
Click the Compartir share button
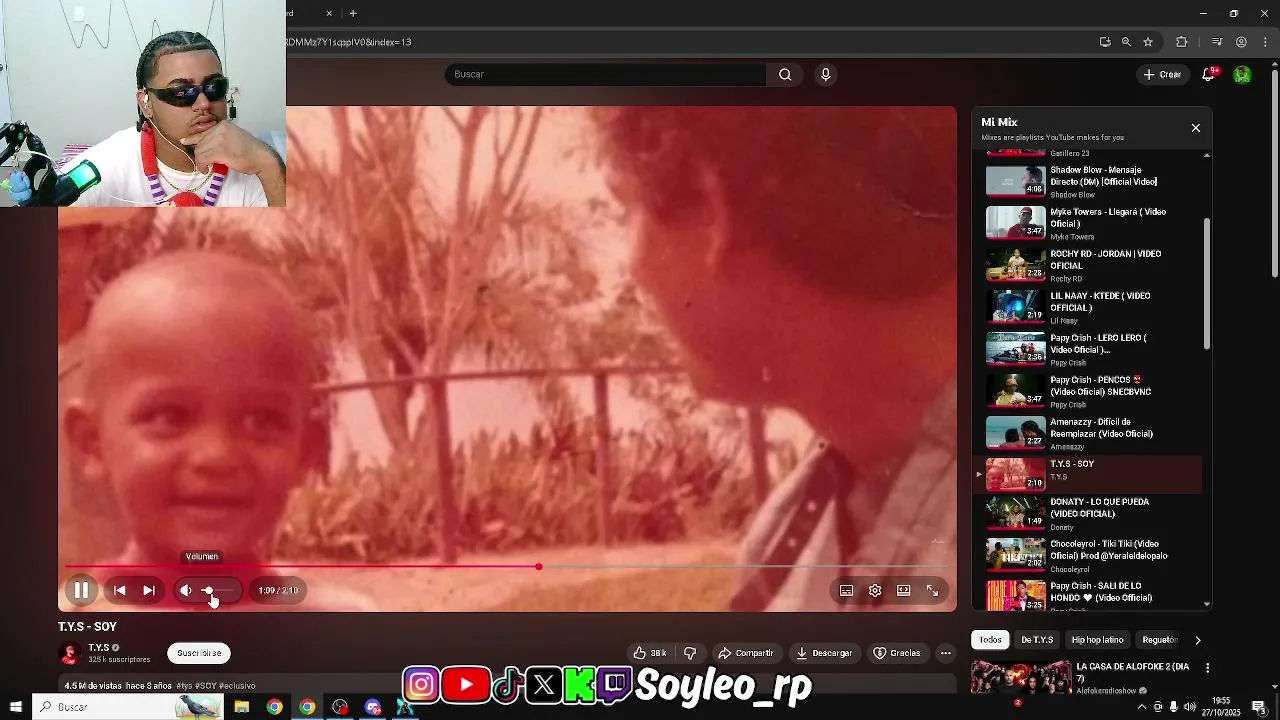746,653
